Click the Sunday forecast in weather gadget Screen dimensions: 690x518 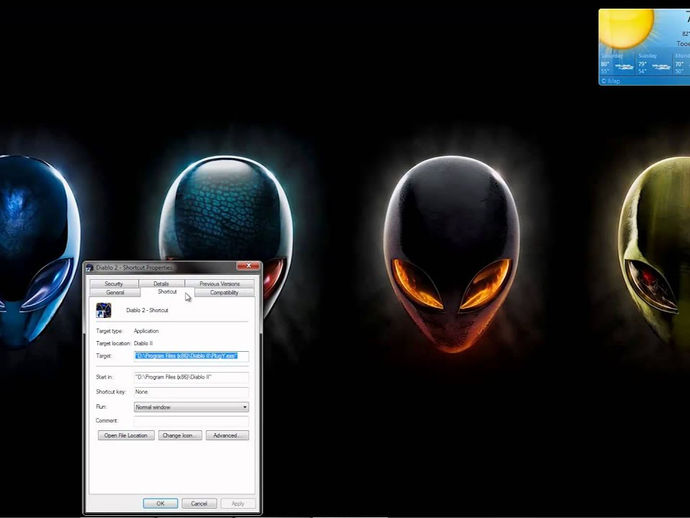coord(654,63)
